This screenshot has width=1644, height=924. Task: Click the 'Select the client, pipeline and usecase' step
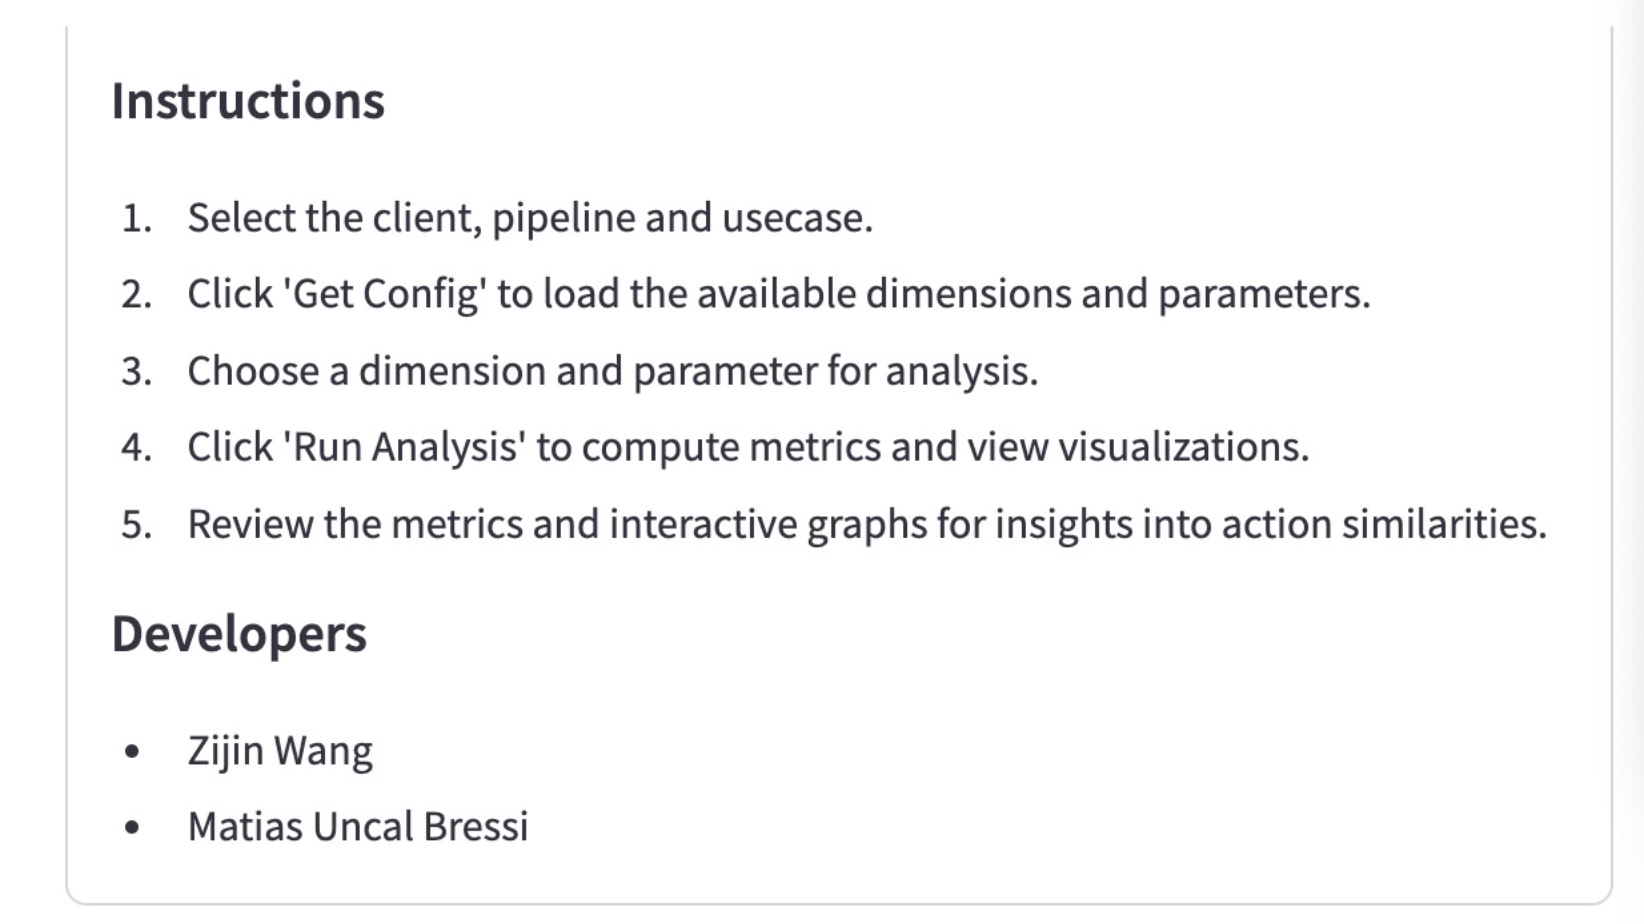530,218
